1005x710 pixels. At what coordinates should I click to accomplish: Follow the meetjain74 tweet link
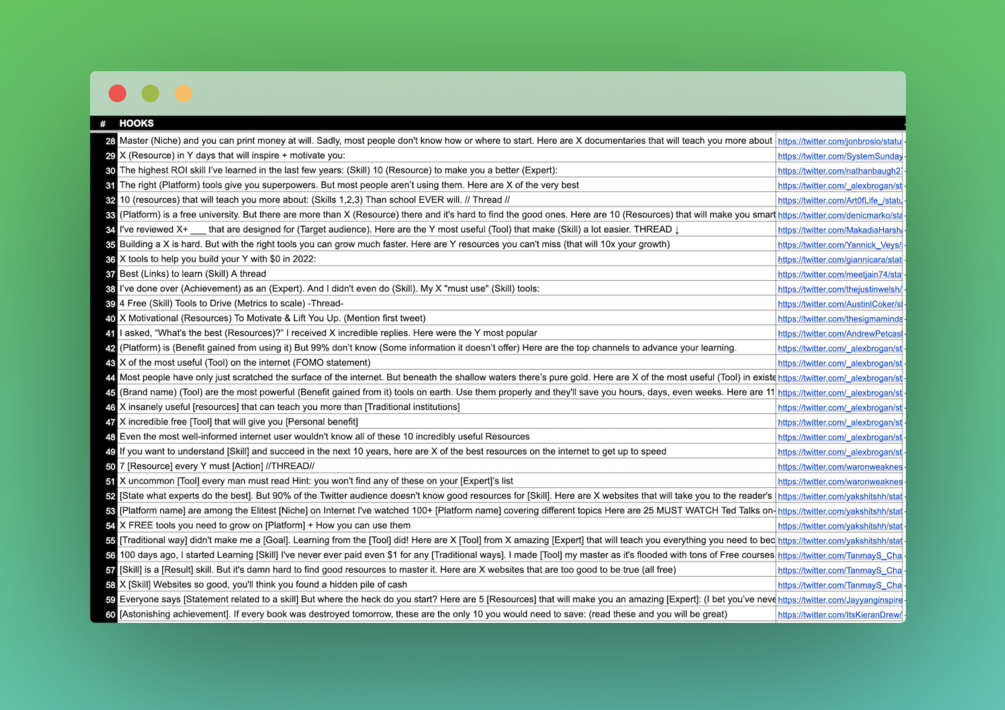[x=840, y=274]
